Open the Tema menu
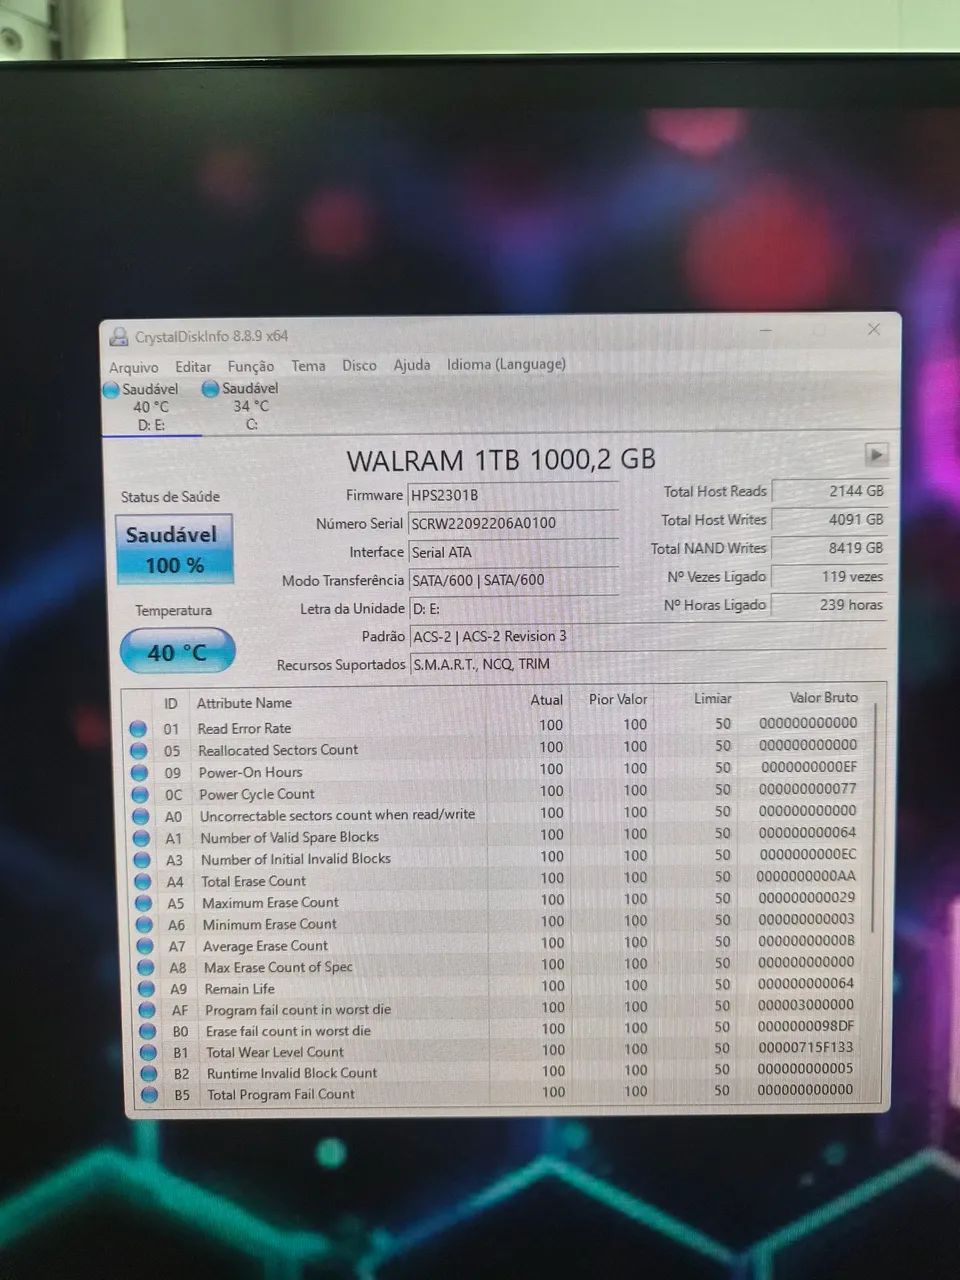This screenshot has width=960, height=1280. [308, 366]
